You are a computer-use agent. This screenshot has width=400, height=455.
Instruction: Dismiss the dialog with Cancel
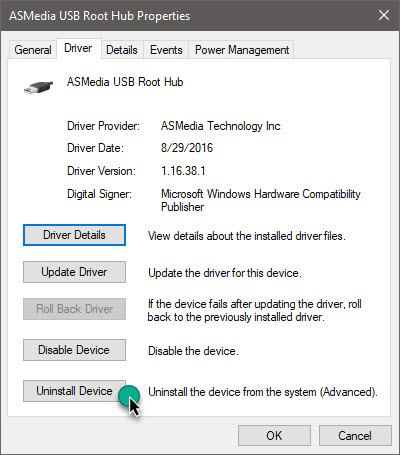click(x=355, y=435)
